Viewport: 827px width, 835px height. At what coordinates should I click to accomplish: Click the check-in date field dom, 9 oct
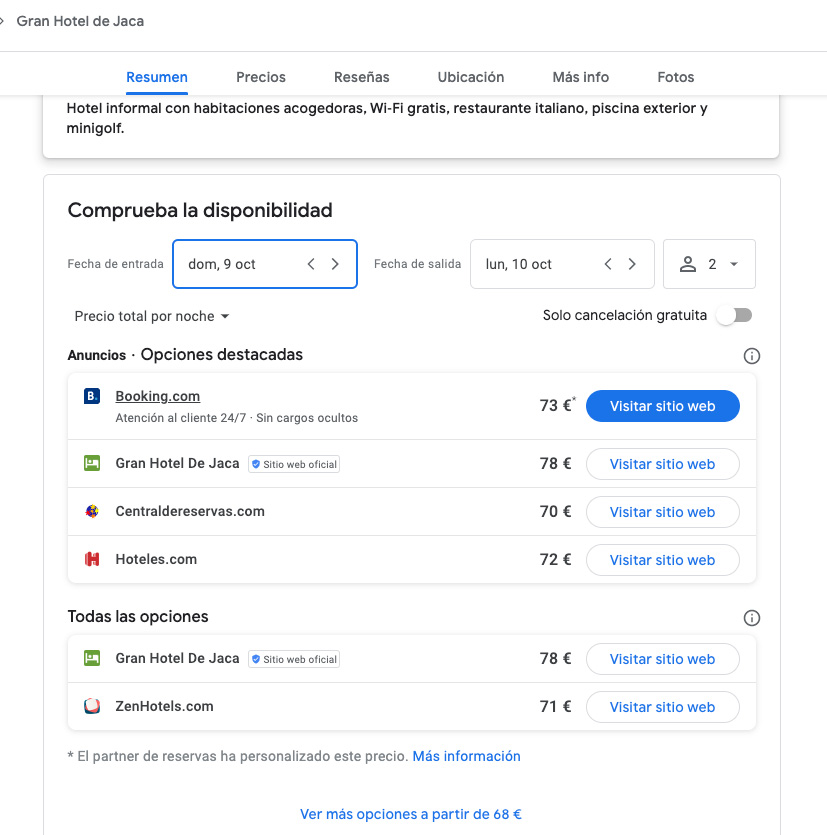point(265,264)
